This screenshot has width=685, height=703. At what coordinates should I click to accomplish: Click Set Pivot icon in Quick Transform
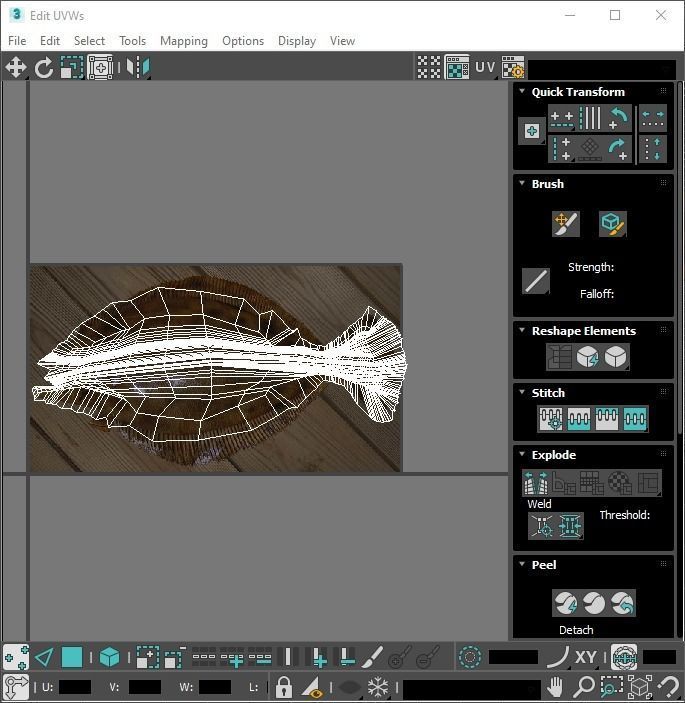point(532,131)
